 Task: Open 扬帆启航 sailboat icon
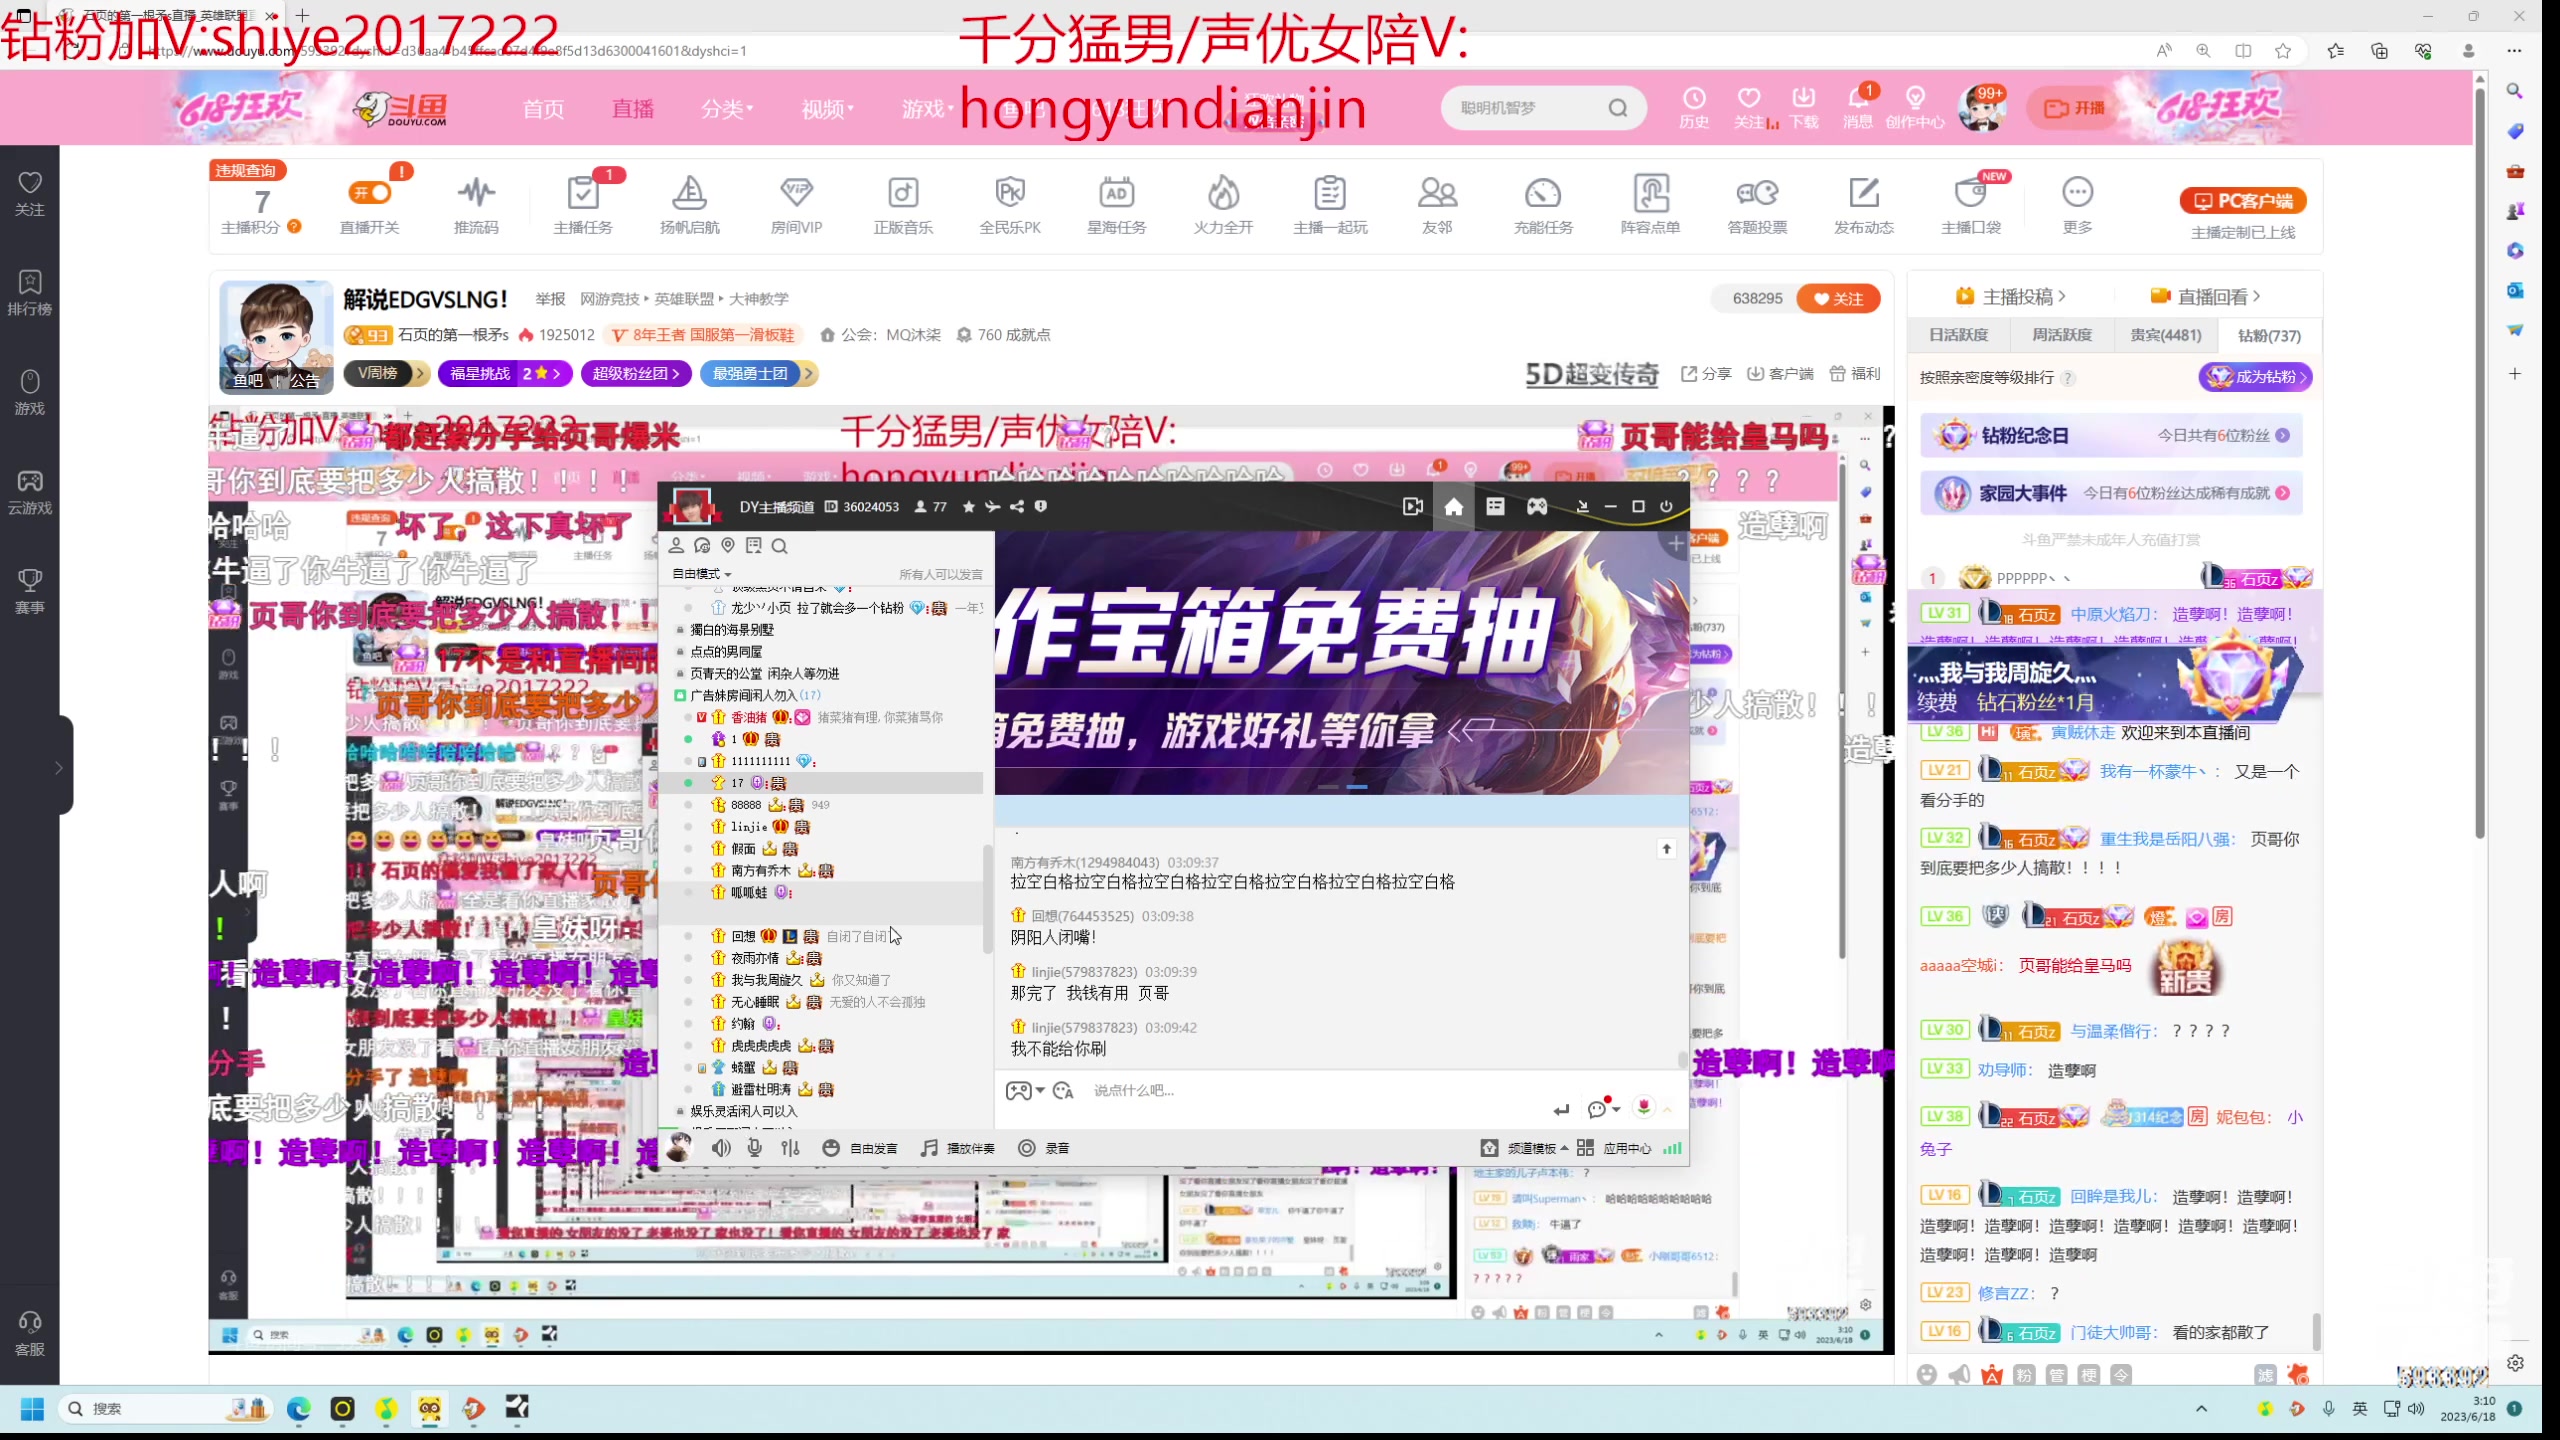689,205
